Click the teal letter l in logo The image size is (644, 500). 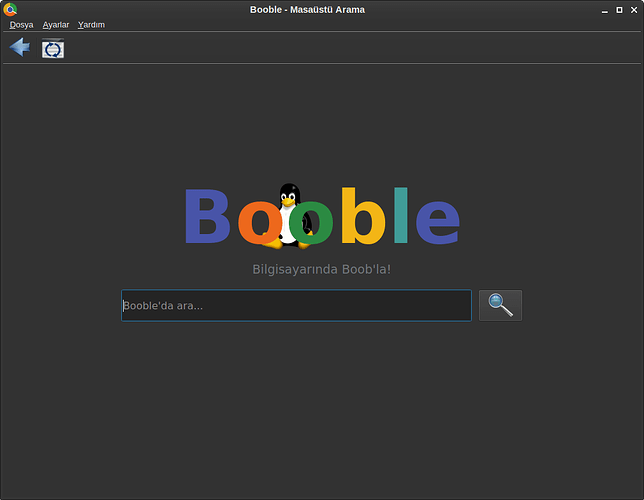tap(400, 215)
